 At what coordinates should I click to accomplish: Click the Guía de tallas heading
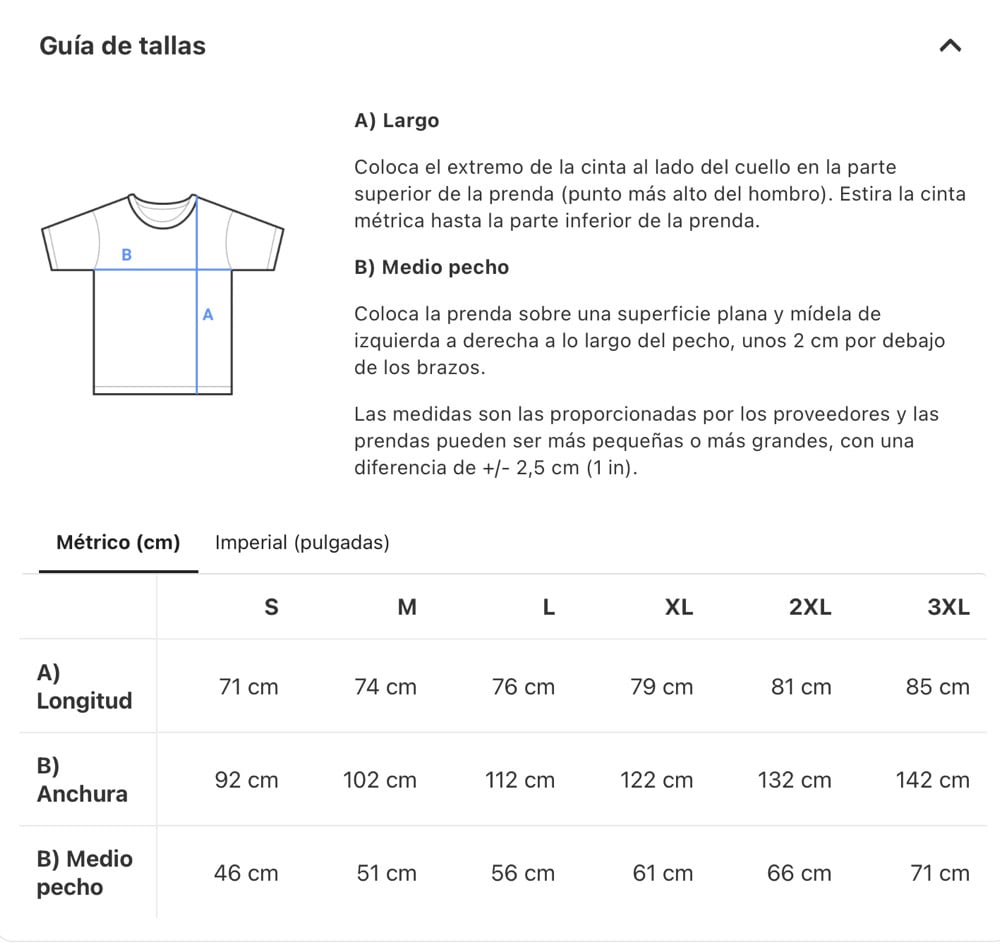click(122, 46)
